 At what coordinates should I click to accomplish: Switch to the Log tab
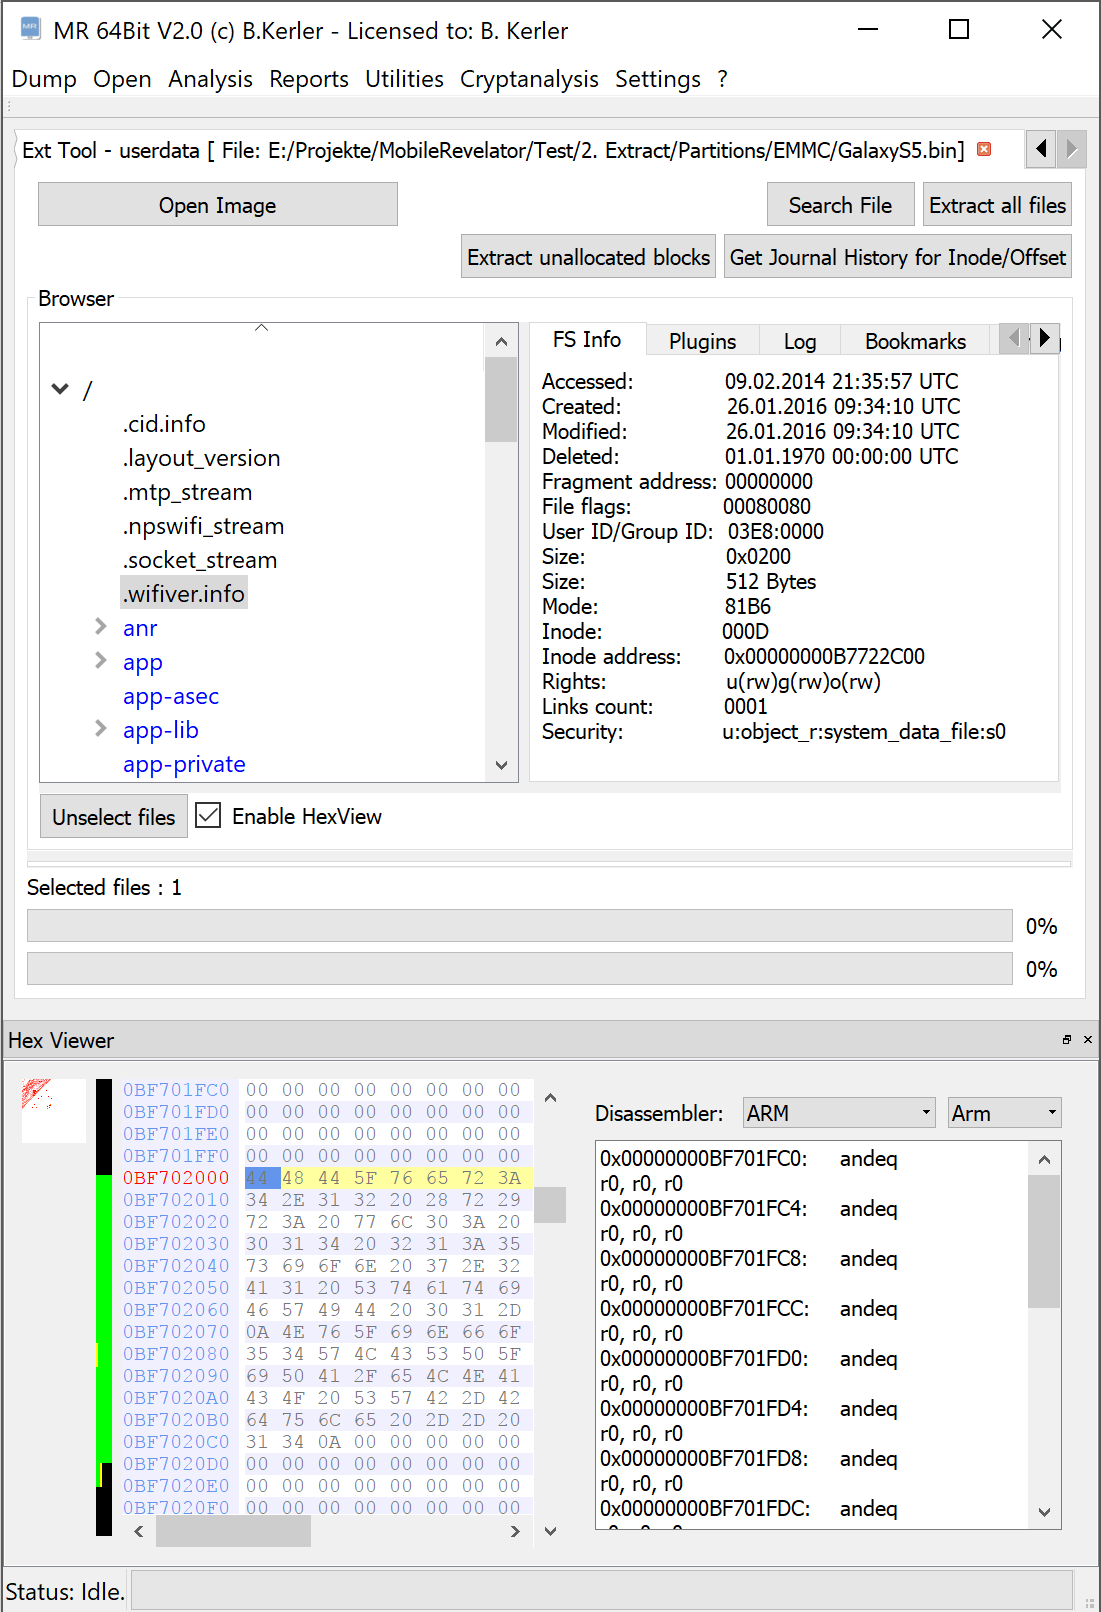799,341
